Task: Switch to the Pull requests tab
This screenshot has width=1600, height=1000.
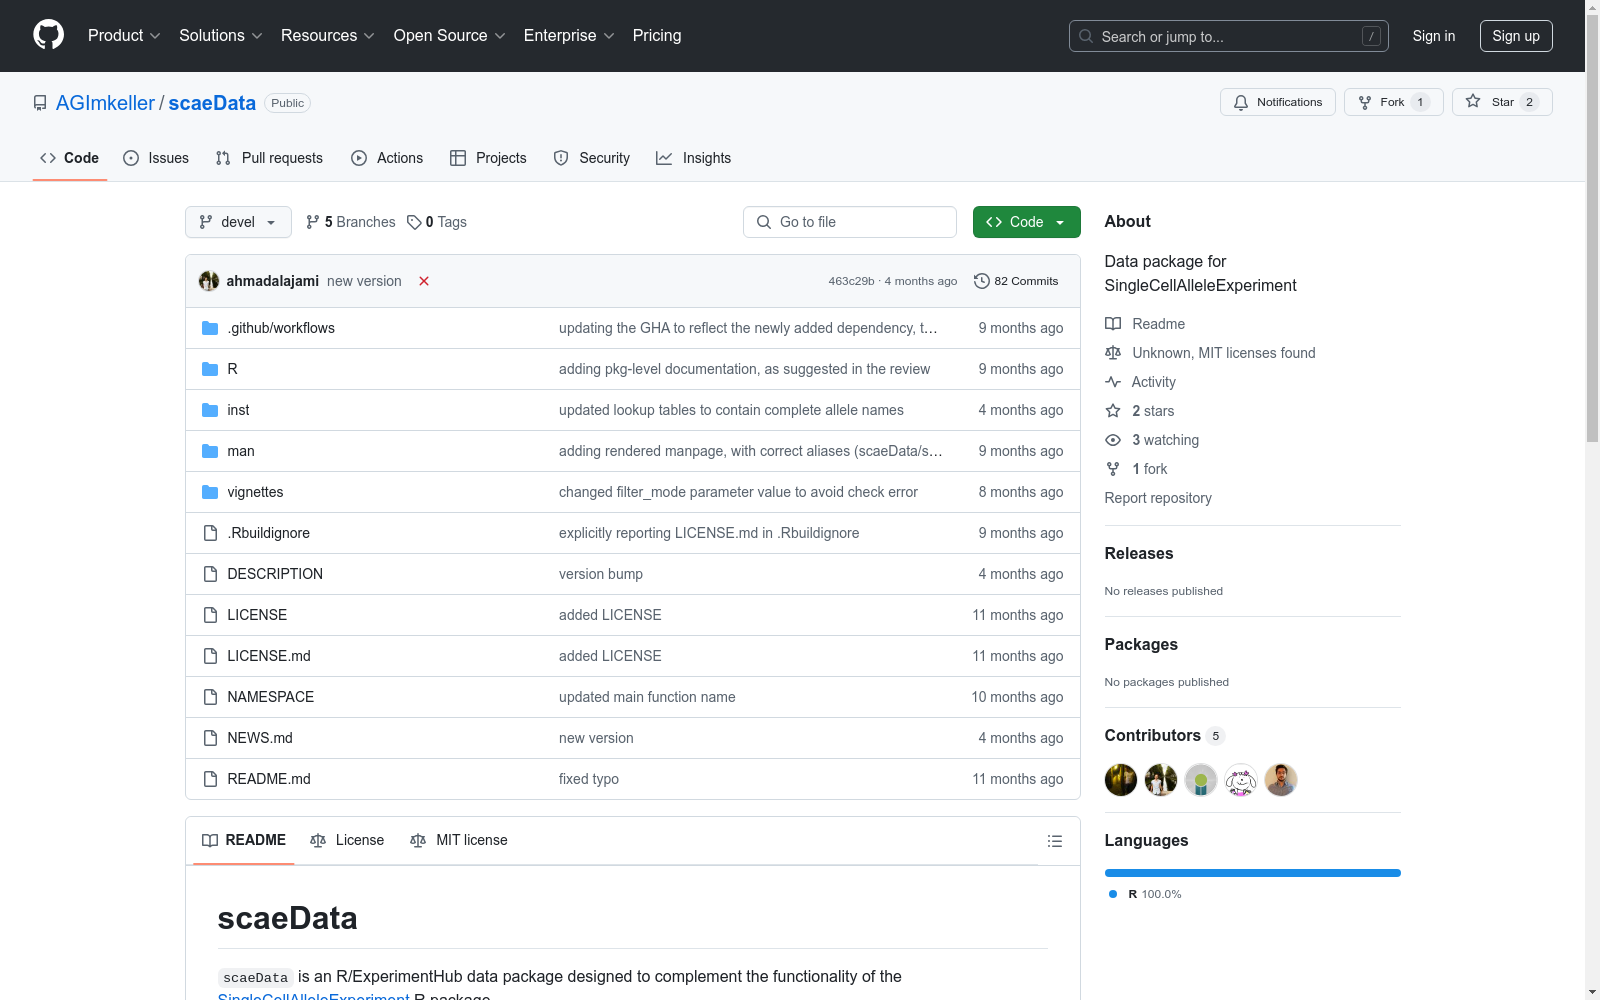Action: pyautogui.click(x=269, y=158)
